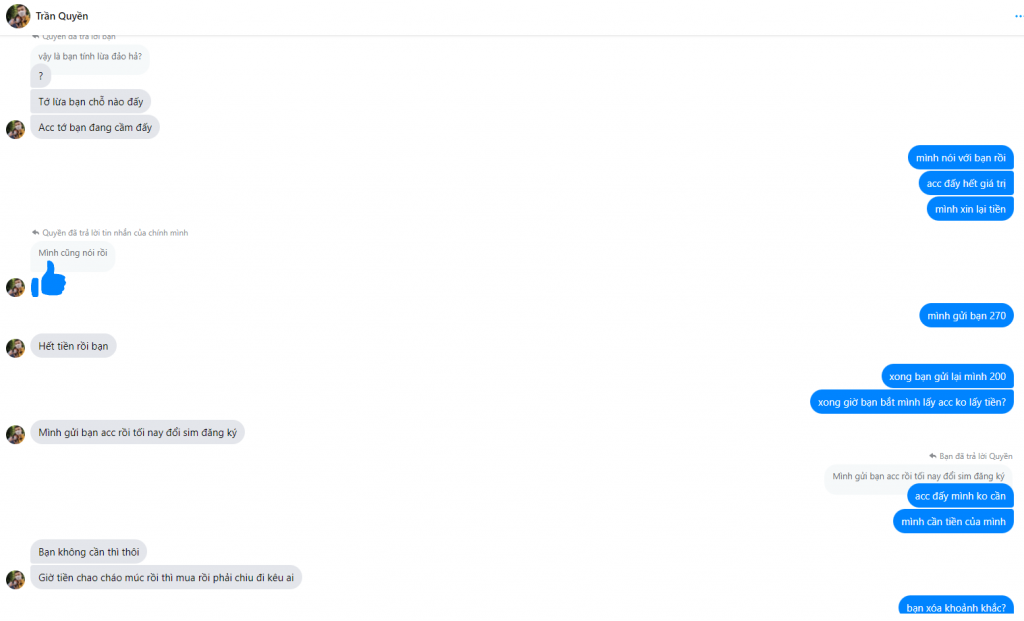1024x621 pixels.
Task: Click Trần Quyền's header profile picture
Action: coord(17,16)
